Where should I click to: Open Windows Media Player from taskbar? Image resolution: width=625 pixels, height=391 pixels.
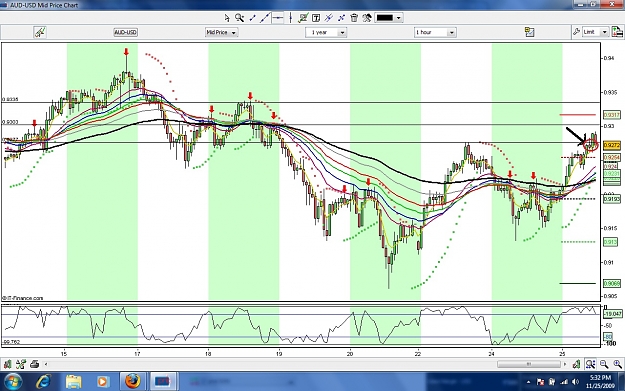(x=103, y=381)
